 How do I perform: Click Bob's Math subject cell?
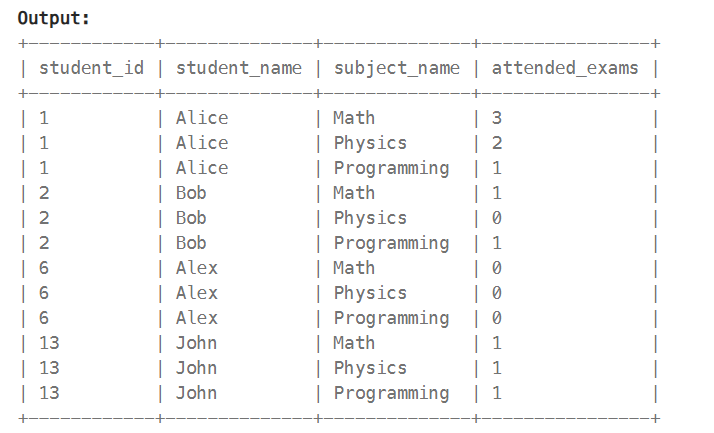pos(354,193)
